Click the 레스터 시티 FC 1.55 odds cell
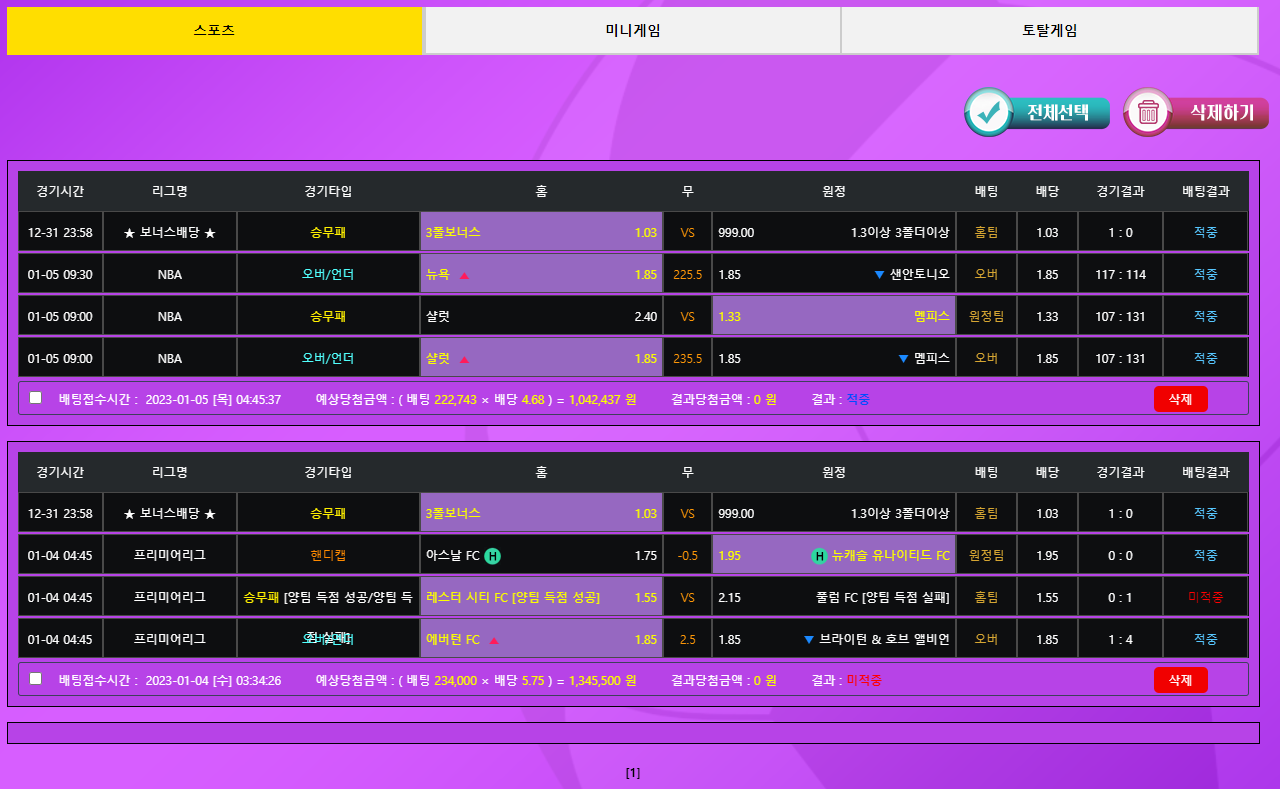1280x789 pixels. 541,598
